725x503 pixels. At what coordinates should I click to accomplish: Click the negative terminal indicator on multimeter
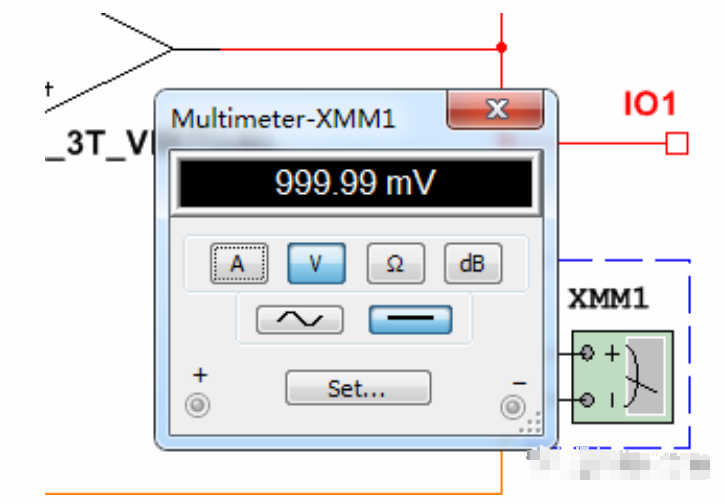(513, 407)
